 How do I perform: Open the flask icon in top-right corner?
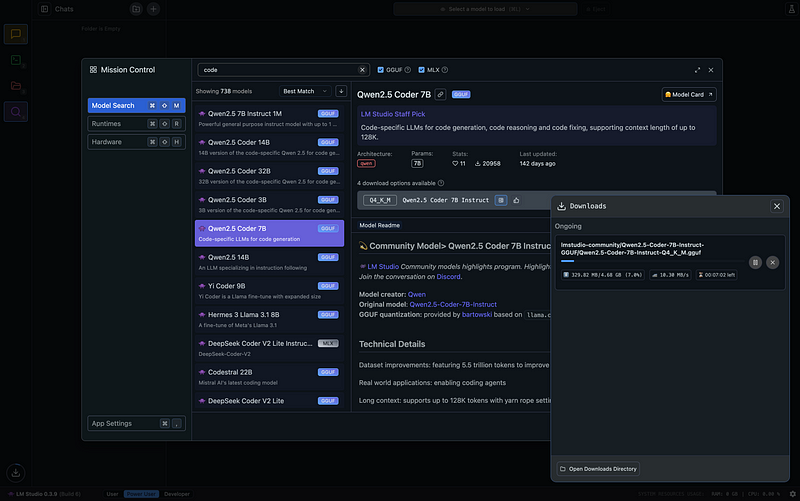click(791, 9)
